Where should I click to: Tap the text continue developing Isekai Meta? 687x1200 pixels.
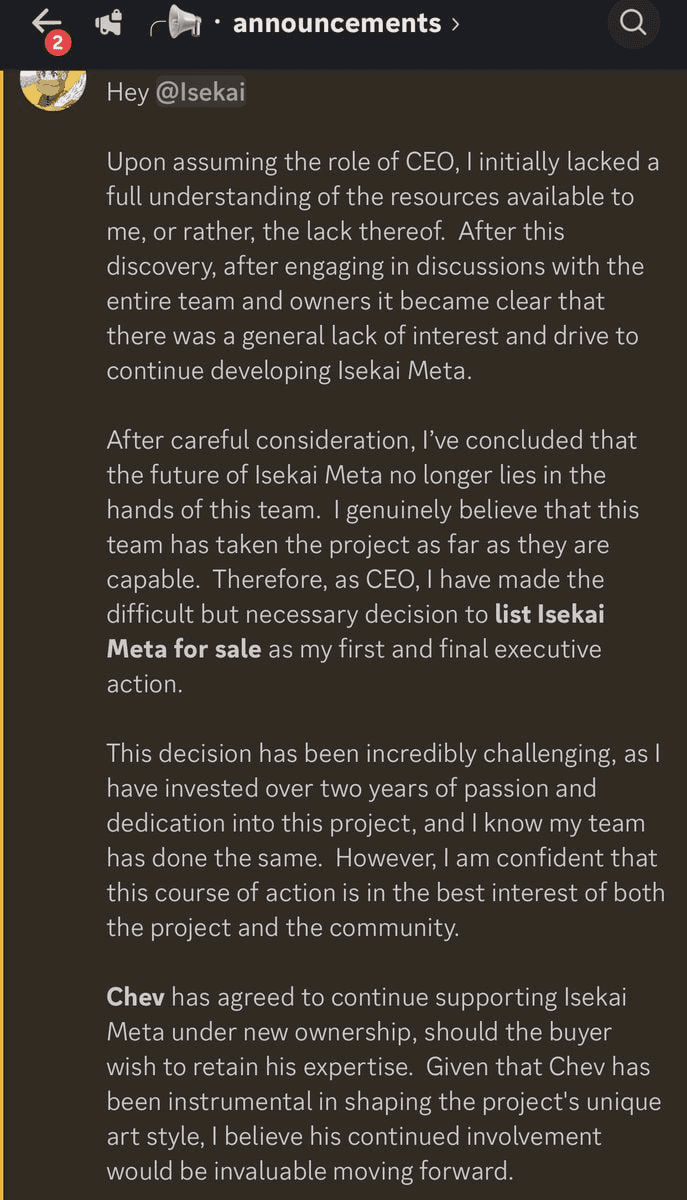[x=285, y=370]
